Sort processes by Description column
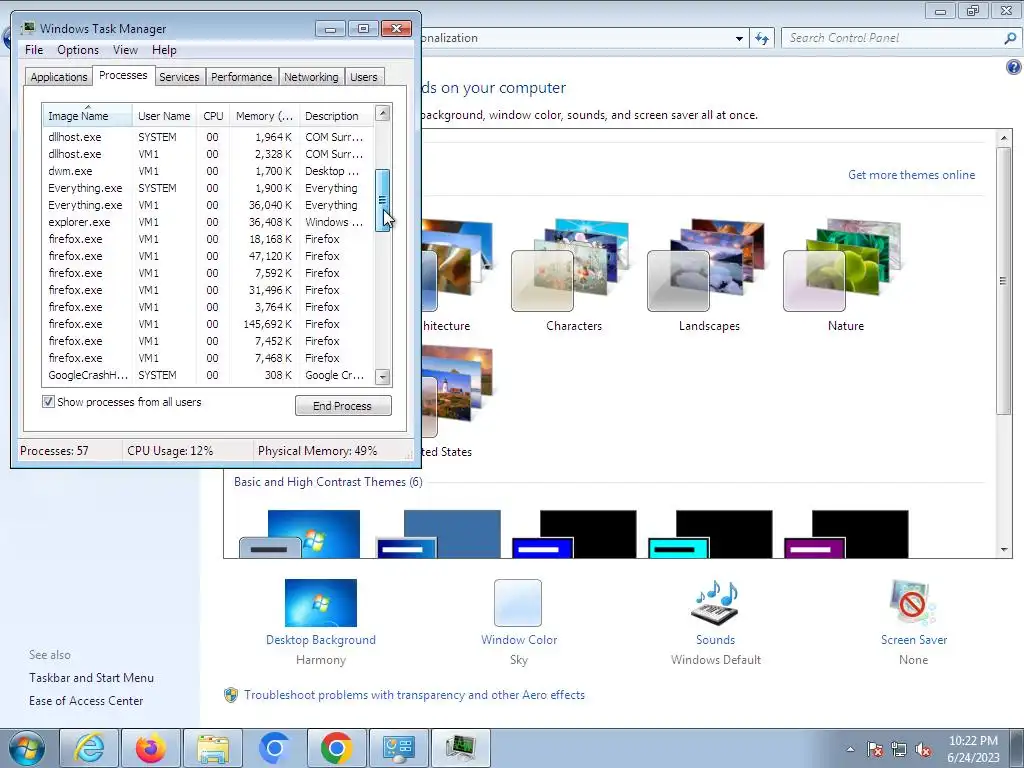 point(336,116)
